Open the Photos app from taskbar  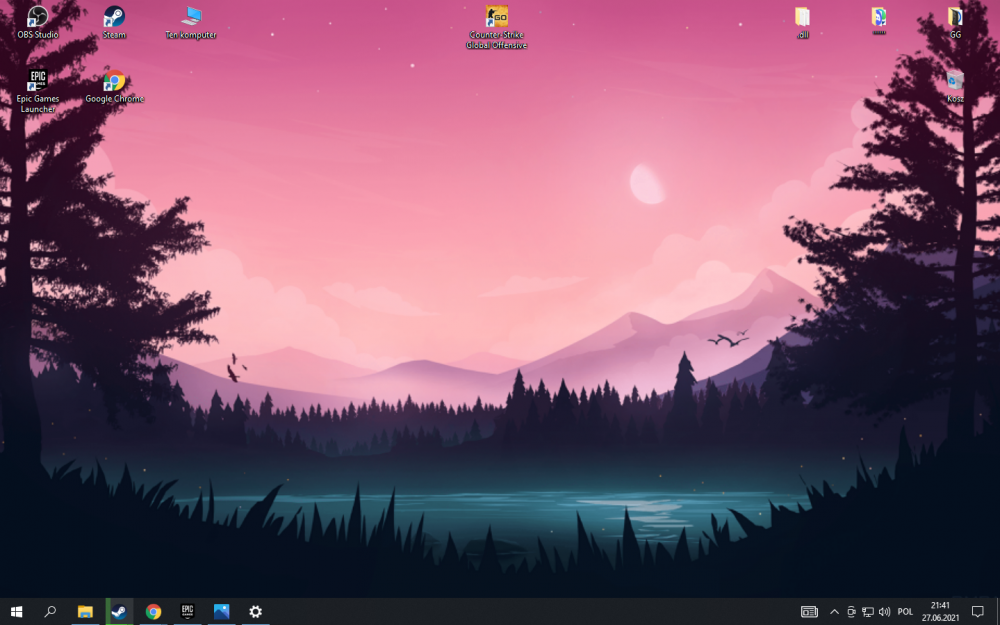(221, 612)
